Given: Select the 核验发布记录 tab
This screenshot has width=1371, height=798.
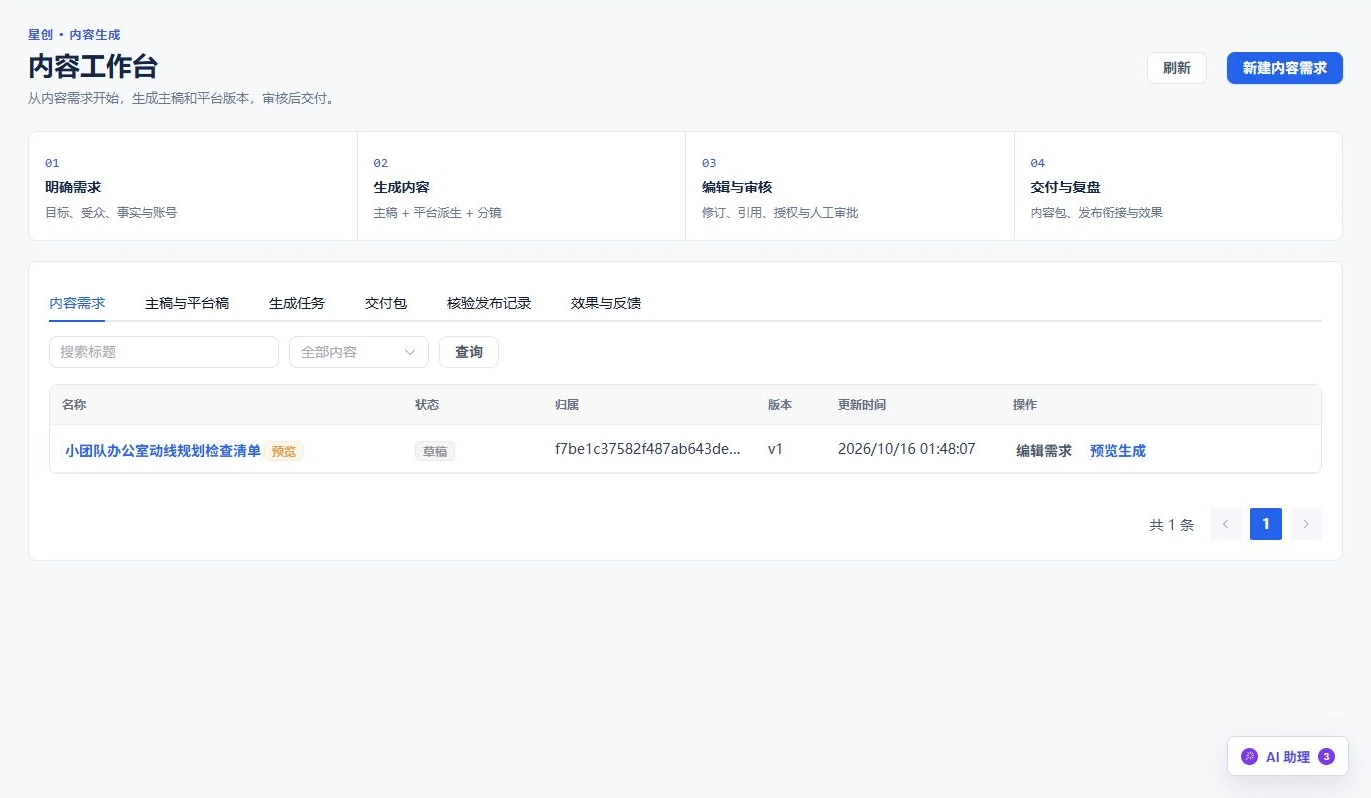Looking at the screenshot, I should click(489, 303).
